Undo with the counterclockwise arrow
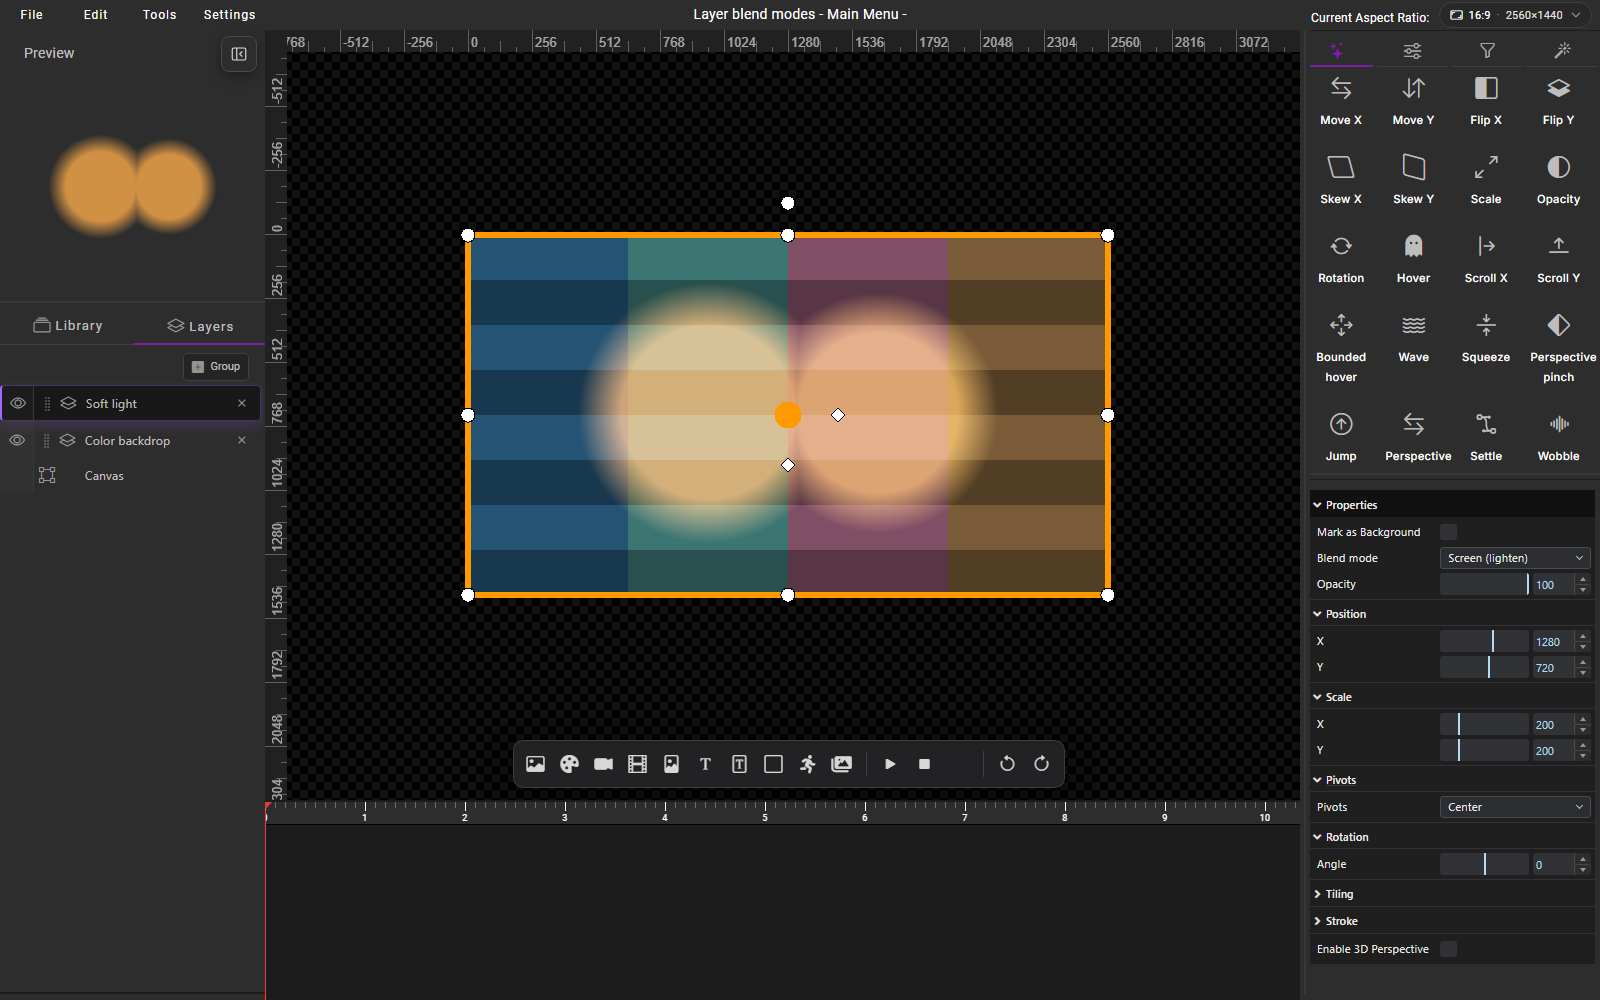This screenshot has width=1600, height=1000. [1007, 764]
